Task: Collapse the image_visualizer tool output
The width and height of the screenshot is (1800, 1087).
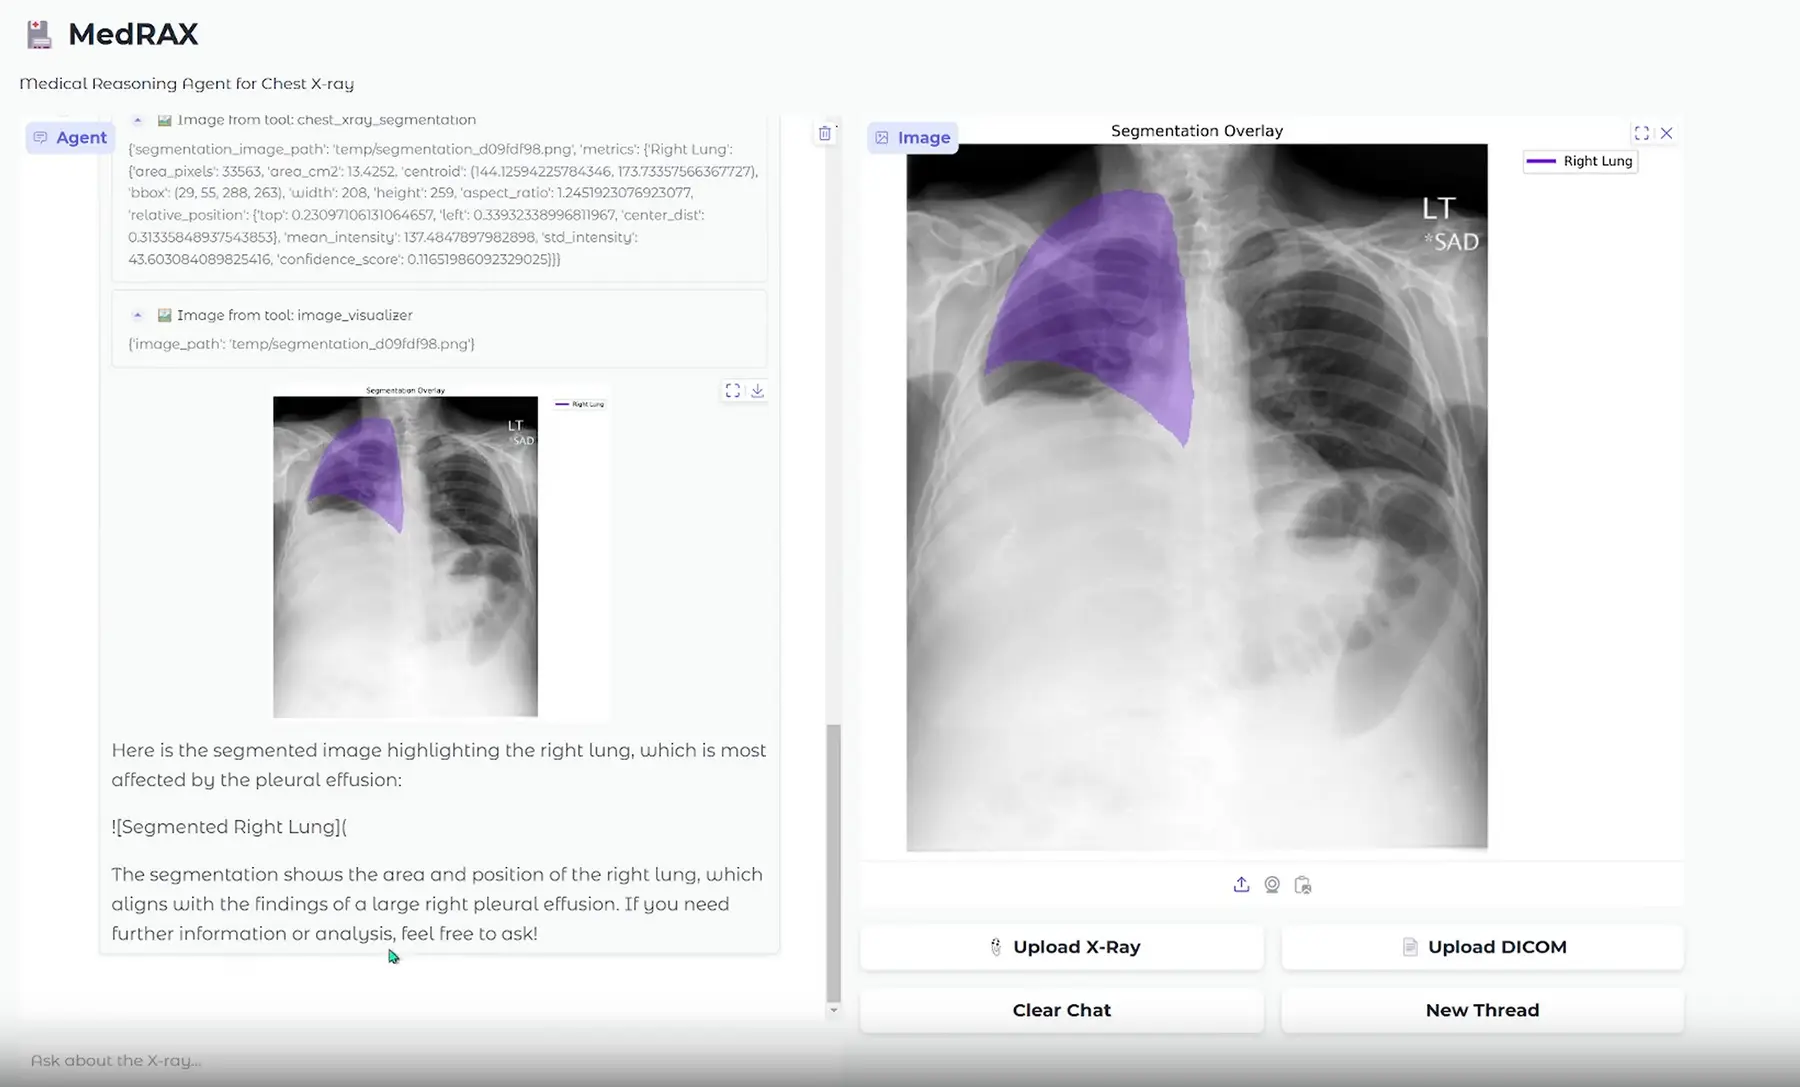Action: click(x=138, y=315)
